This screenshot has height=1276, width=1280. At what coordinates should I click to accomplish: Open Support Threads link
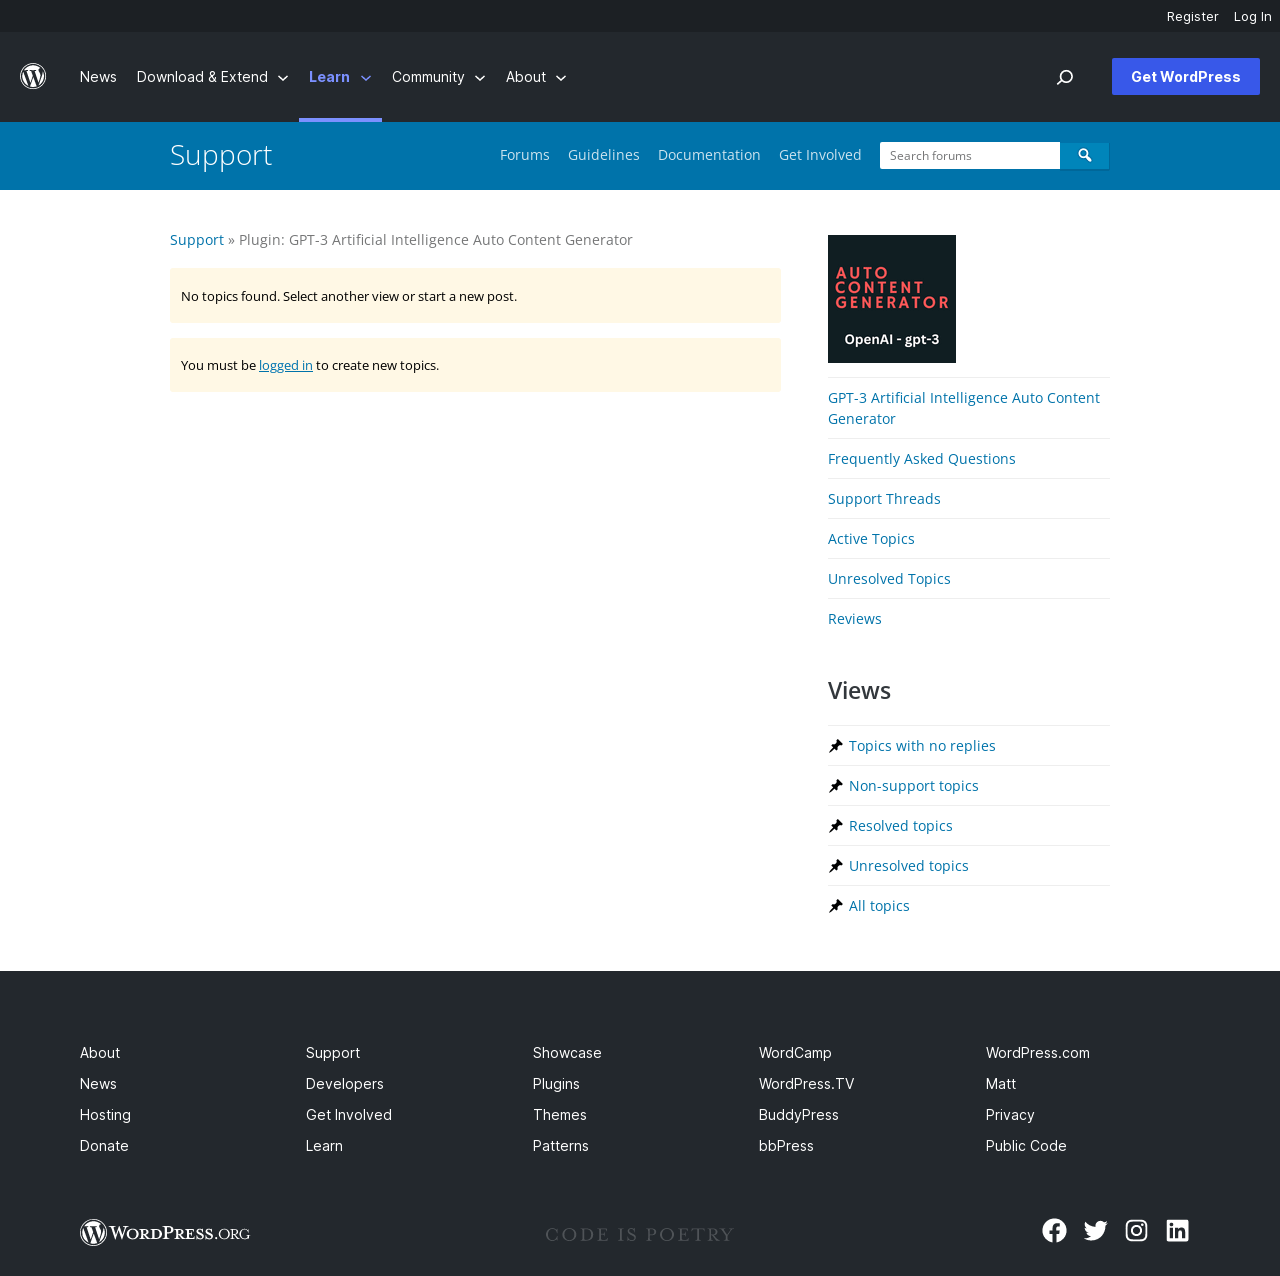(884, 499)
